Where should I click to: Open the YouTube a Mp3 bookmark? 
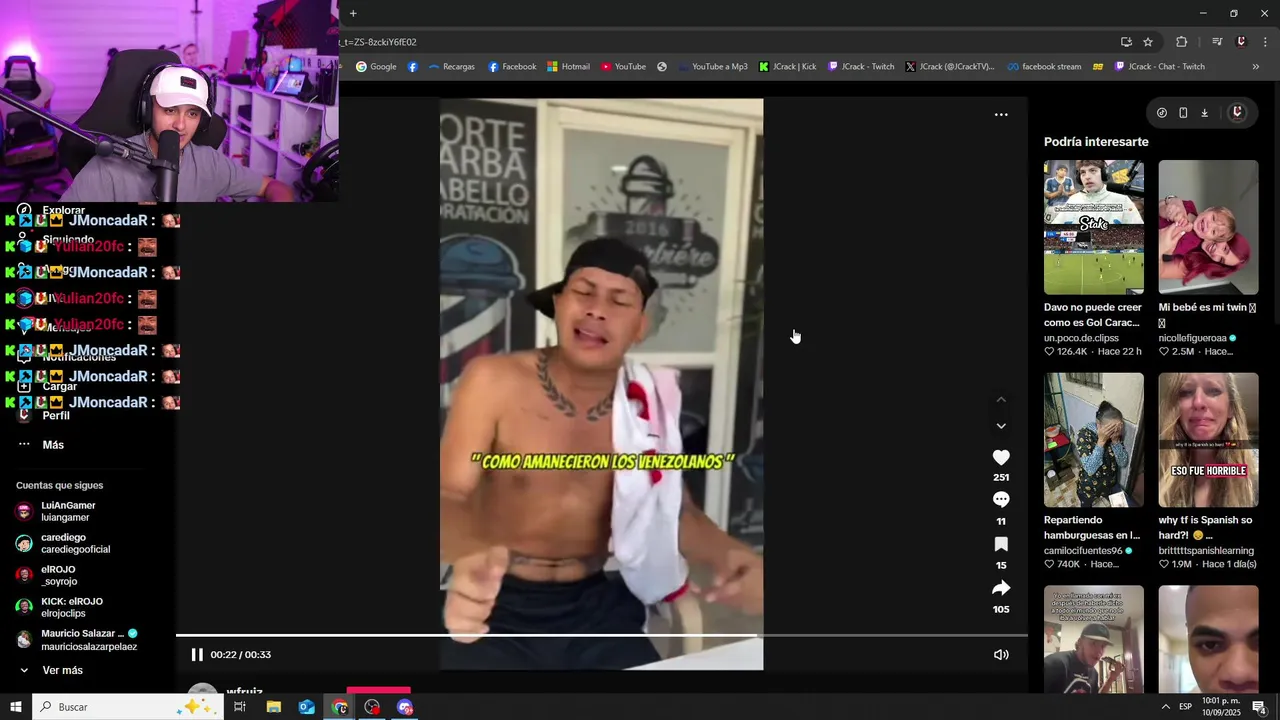pos(712,67)
